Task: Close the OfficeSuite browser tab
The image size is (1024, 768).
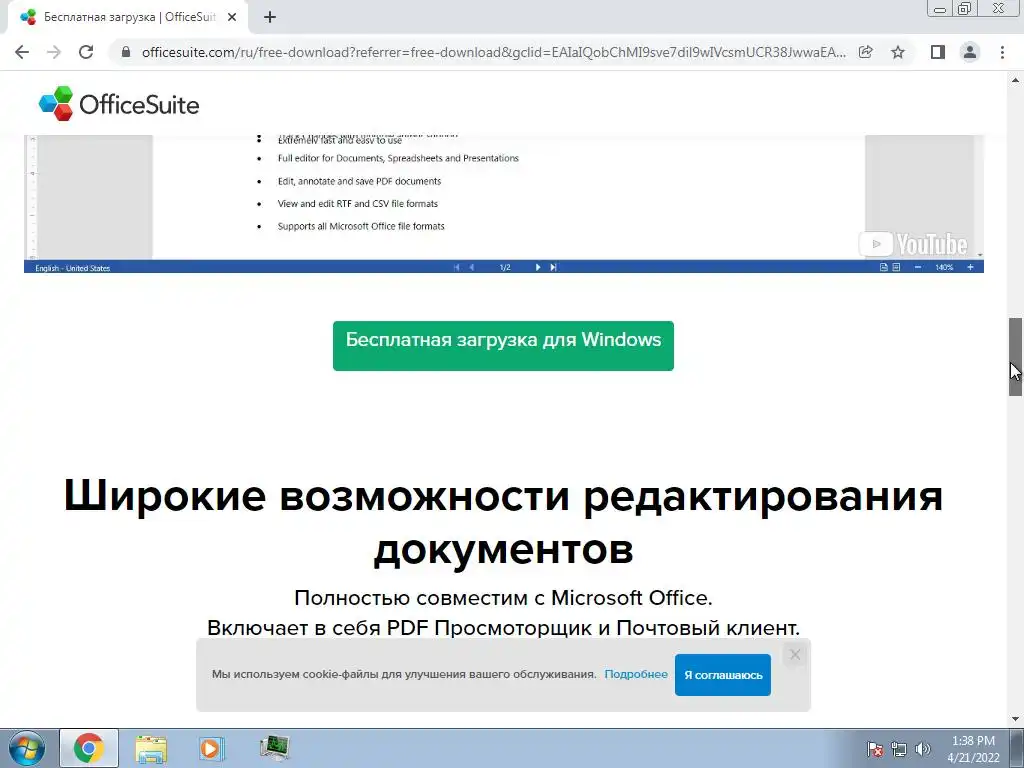Action: [232, 17]
